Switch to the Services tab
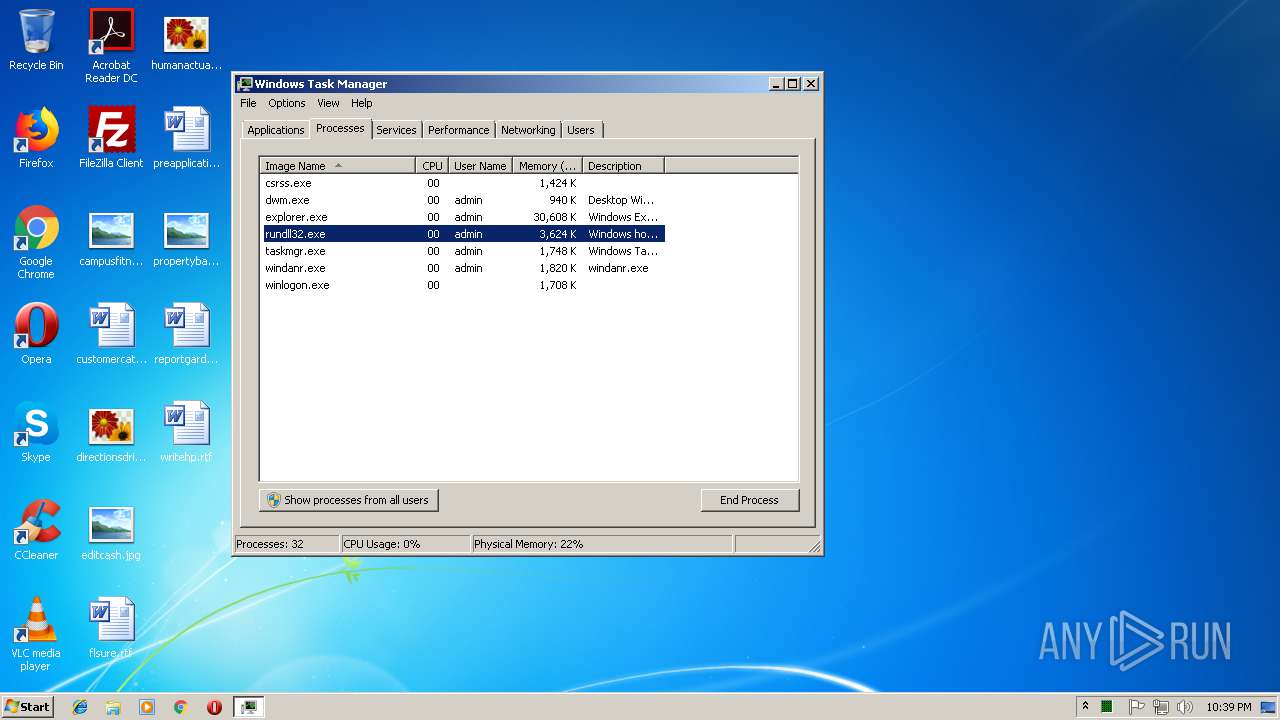The height and width of the screenshot is (720, 1280). [396, 130]
